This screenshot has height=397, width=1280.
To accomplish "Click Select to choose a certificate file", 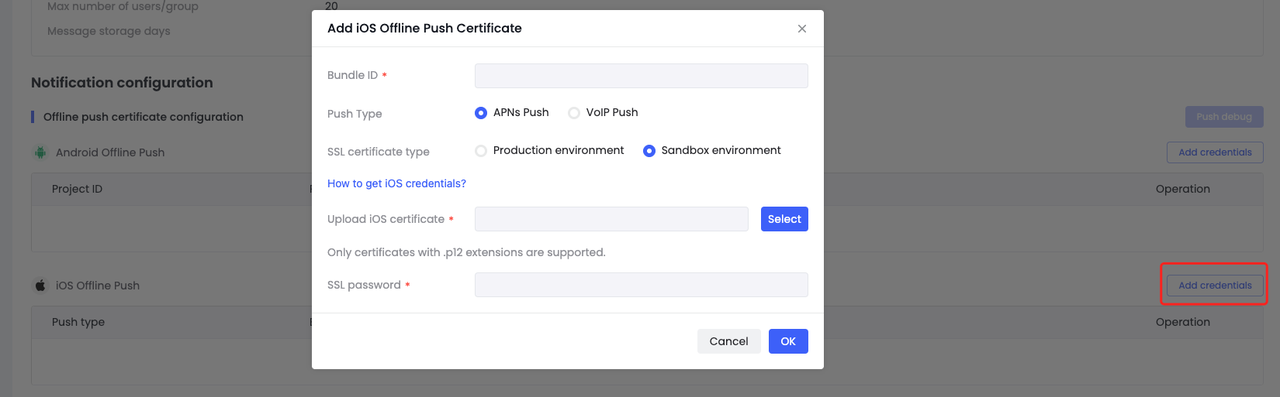I will point(784,219).
